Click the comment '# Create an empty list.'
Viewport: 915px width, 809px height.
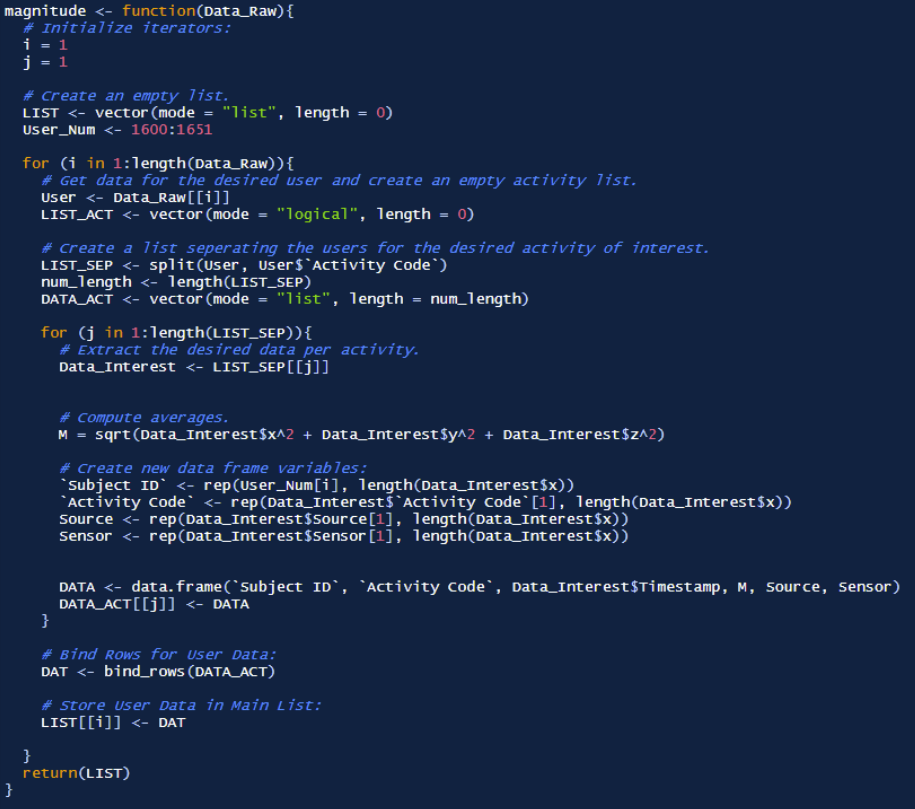tap(126, 96)
